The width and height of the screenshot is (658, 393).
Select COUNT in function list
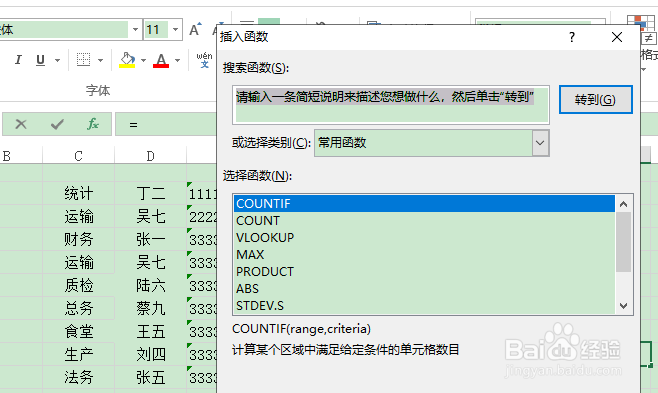click(x=424, y=221)
